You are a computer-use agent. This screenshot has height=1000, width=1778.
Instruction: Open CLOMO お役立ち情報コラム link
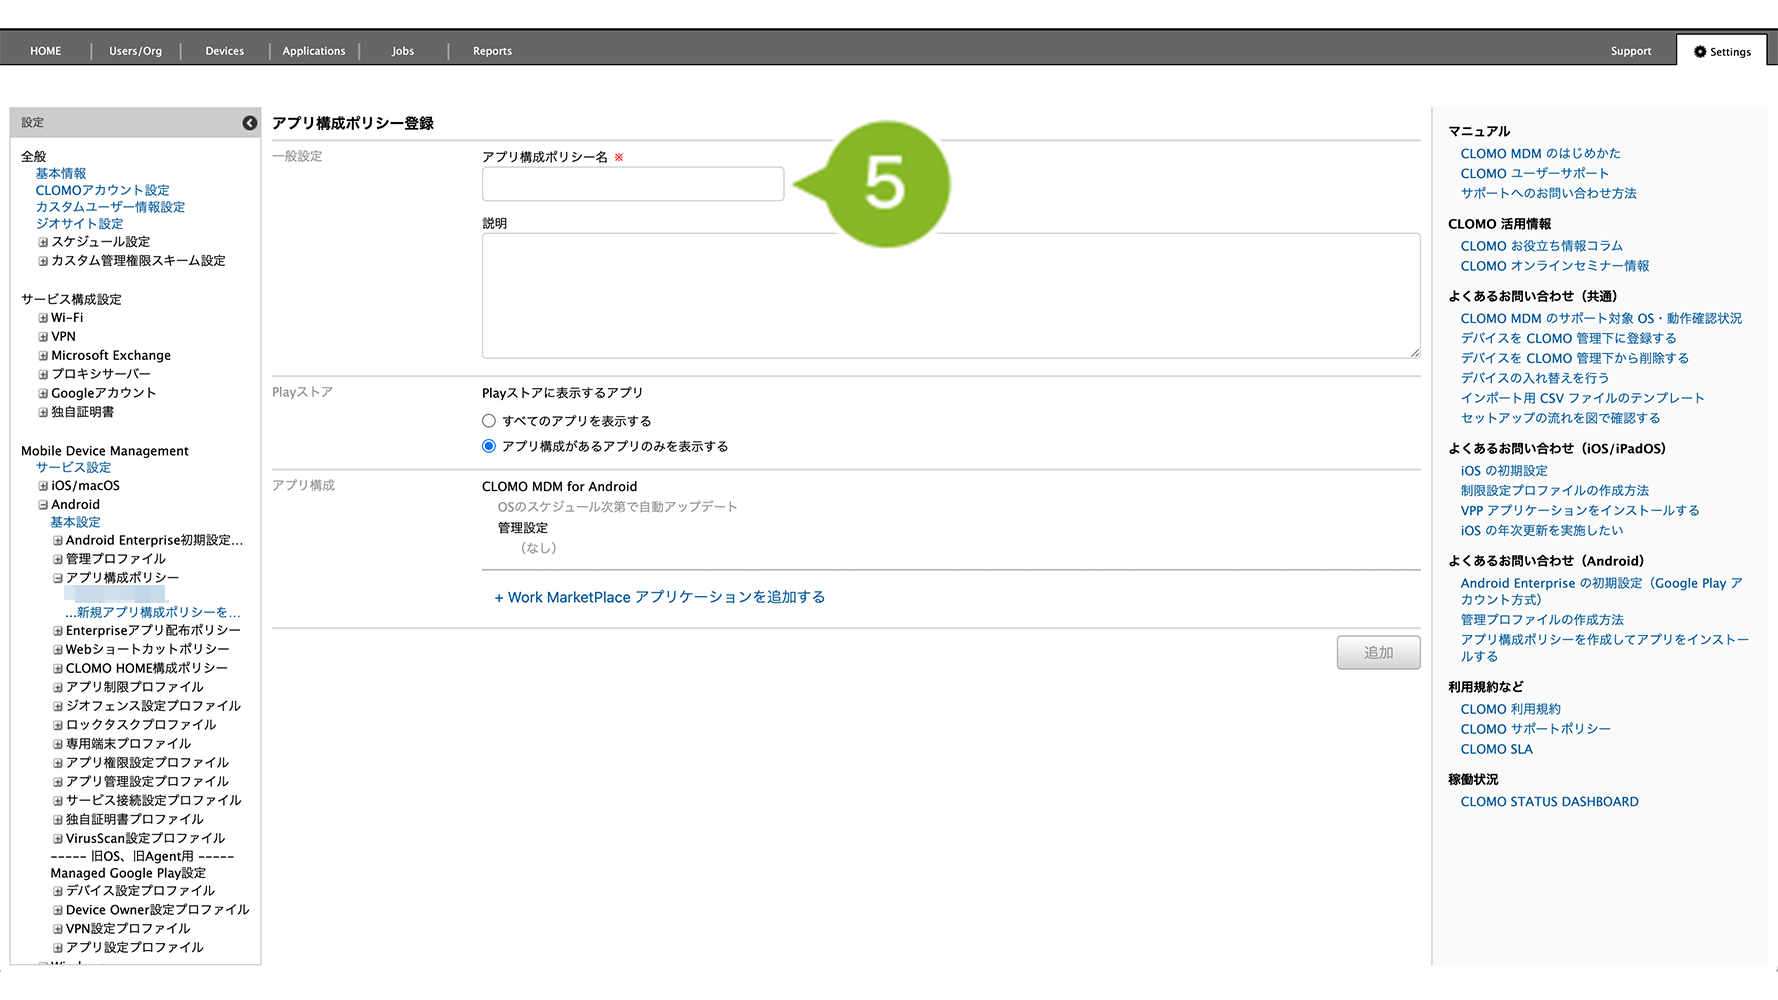click(x=1542, y=246)
